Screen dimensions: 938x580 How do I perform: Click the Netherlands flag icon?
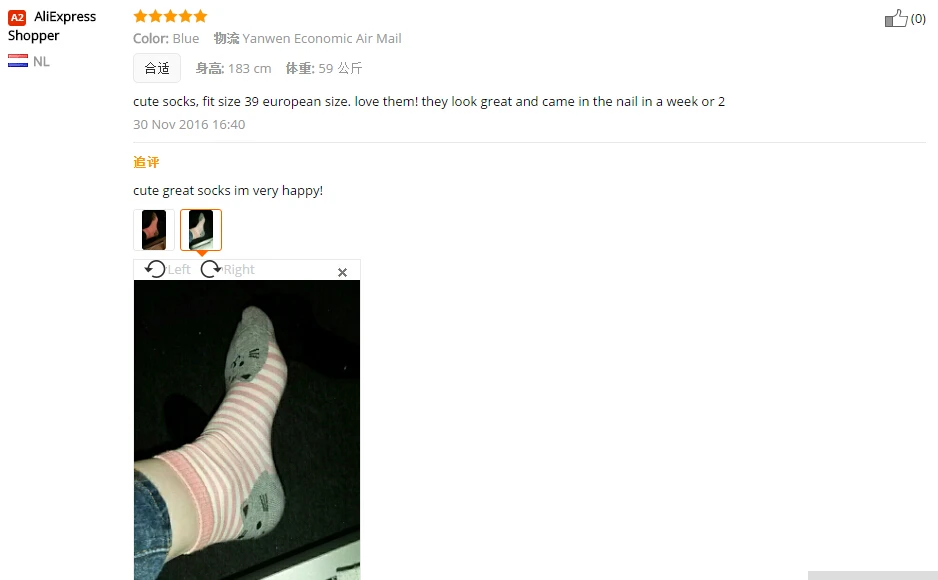[x=18, y=61]
